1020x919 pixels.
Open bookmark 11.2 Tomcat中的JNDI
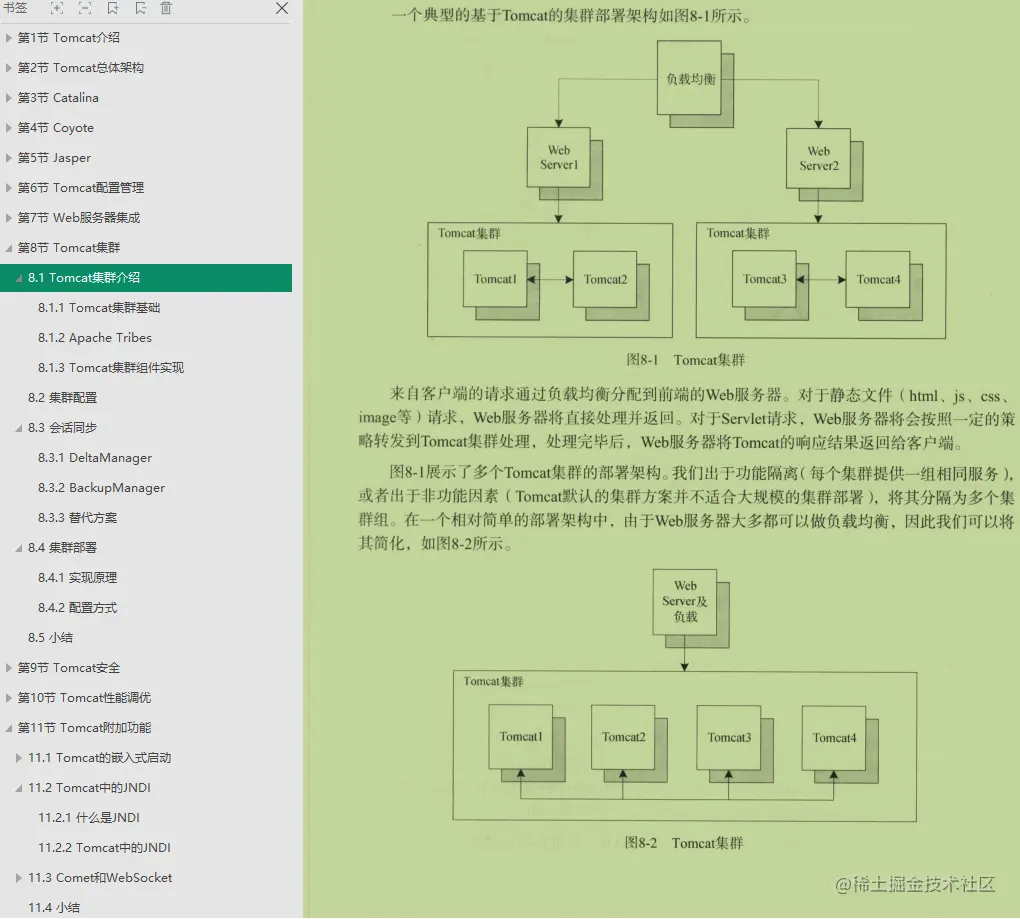coord(89,788)
